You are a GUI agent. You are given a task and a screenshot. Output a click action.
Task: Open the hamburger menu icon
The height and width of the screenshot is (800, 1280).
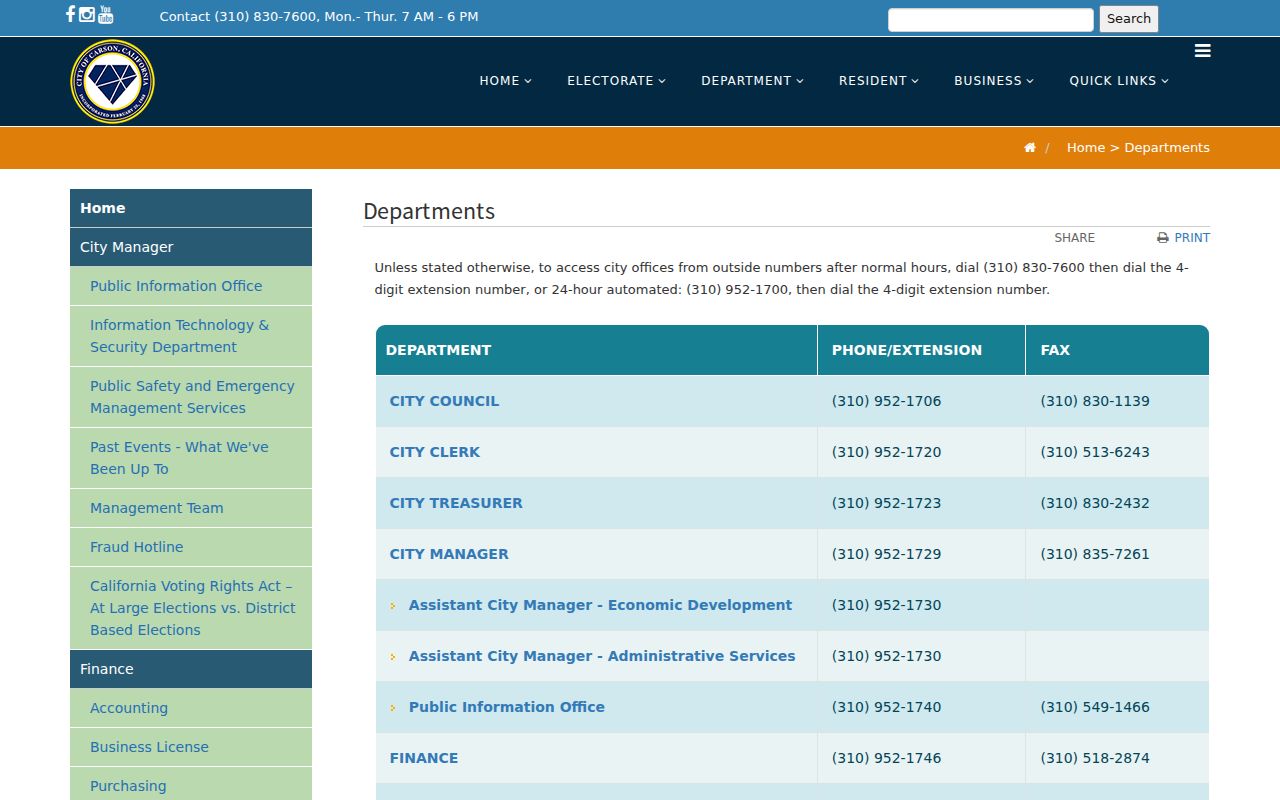coord(1203,51)
